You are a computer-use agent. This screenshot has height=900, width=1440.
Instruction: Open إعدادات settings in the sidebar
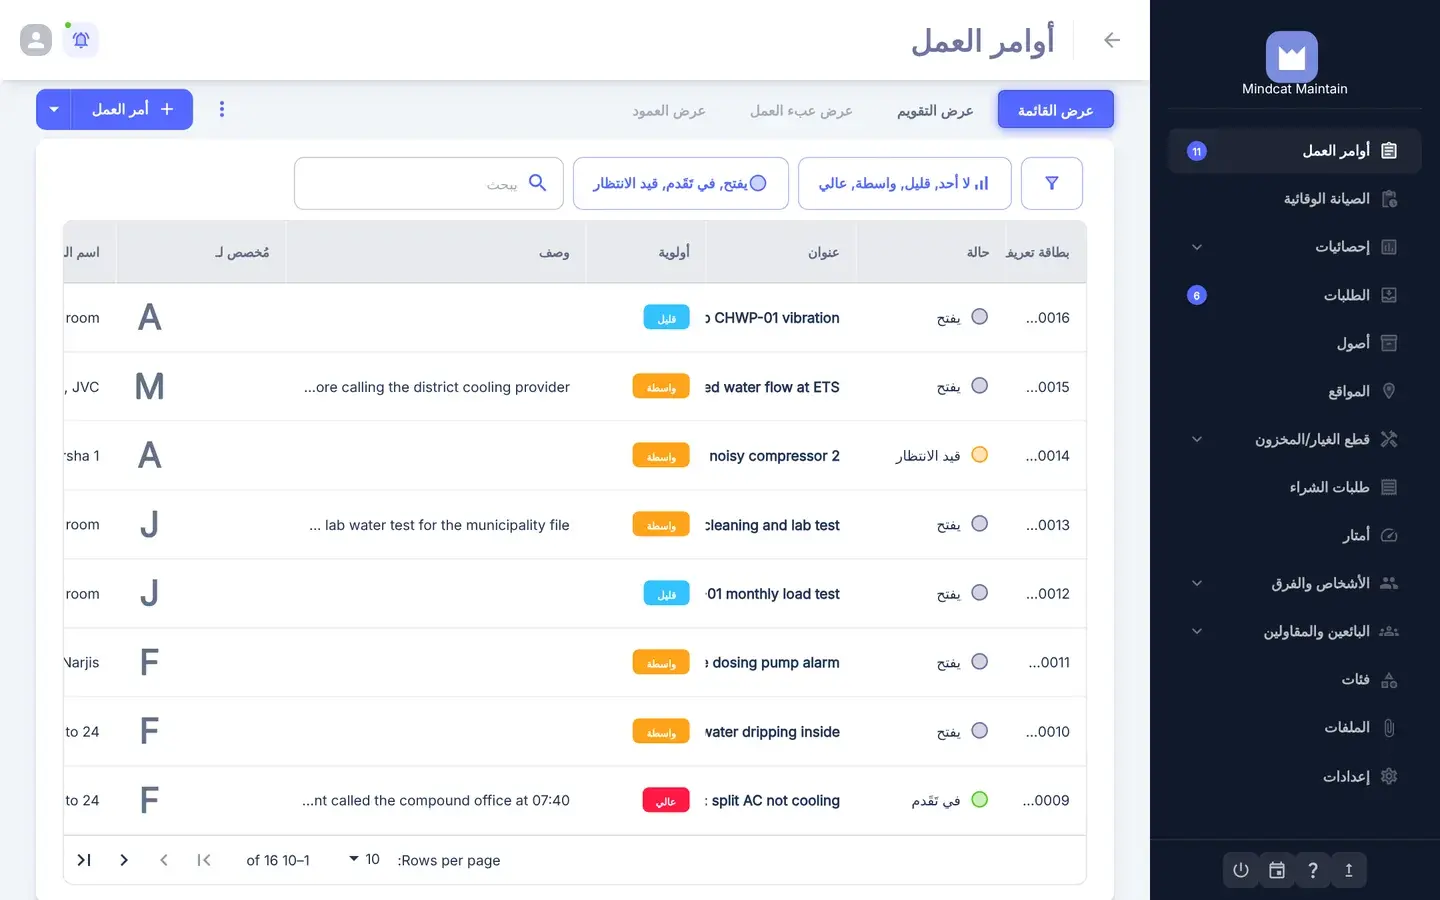point(1295,776)
